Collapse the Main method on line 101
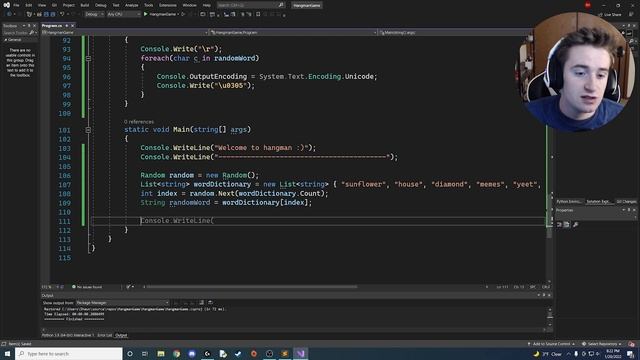The image size is (640, 360). 88,130
